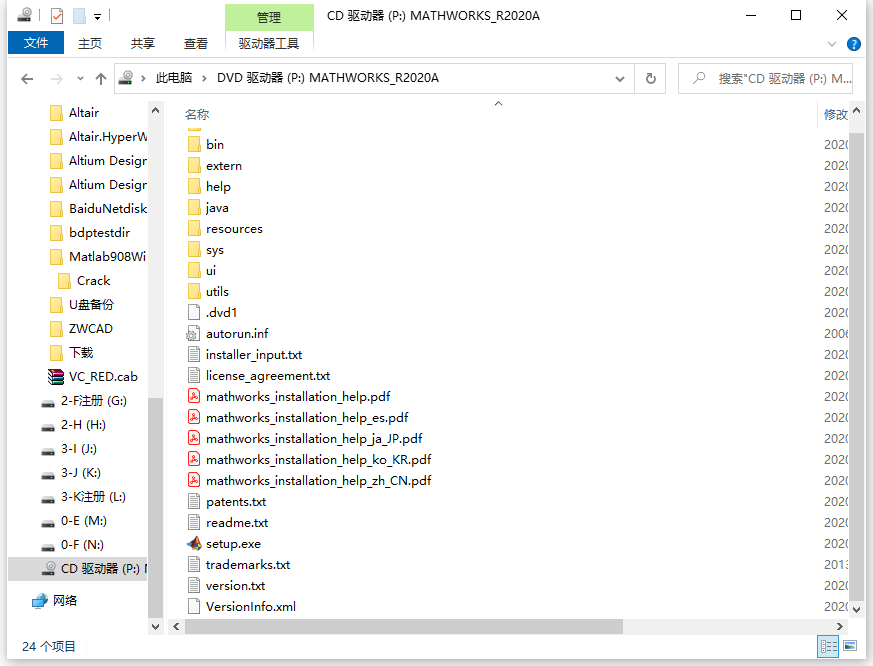Select mathworks_installation_help_zh_CN.pdf PDF icon
Image resolution: width=873 pixels, height=666 pixels.
tap(194, 480)
